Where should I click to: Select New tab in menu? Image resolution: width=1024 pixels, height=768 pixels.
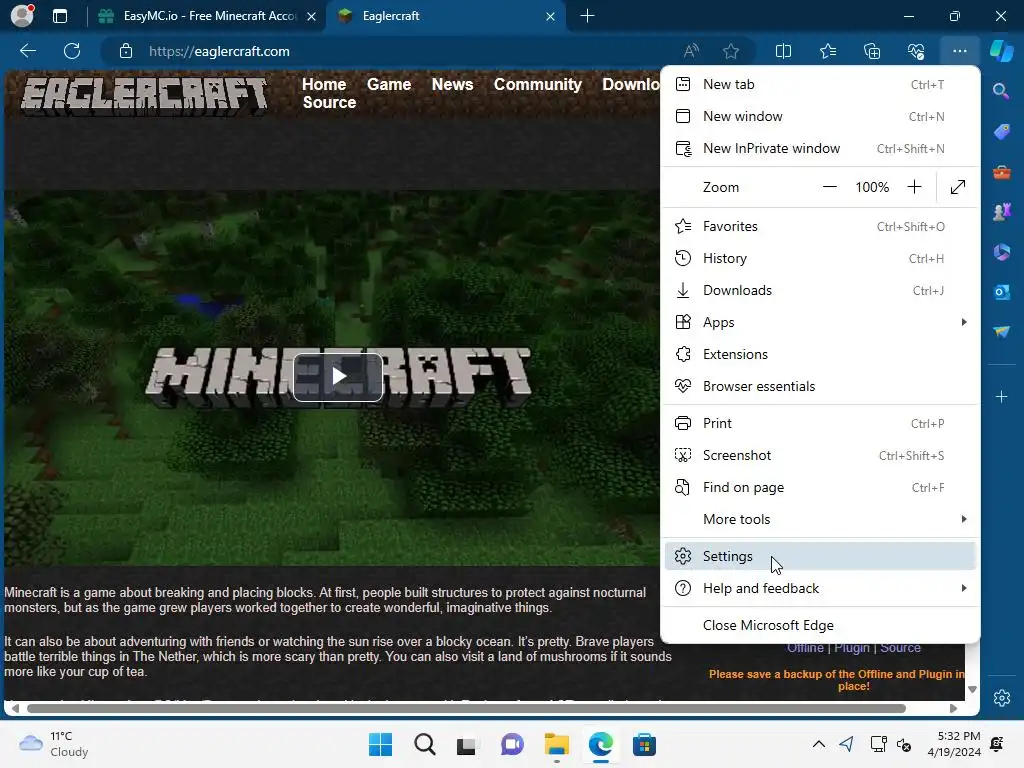pyautogui.click(x=820, y=84)
